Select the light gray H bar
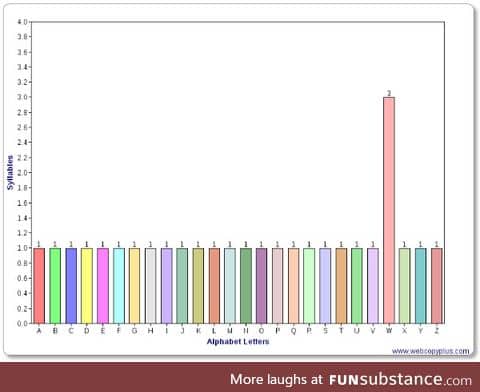 click(x=150, y=286)
